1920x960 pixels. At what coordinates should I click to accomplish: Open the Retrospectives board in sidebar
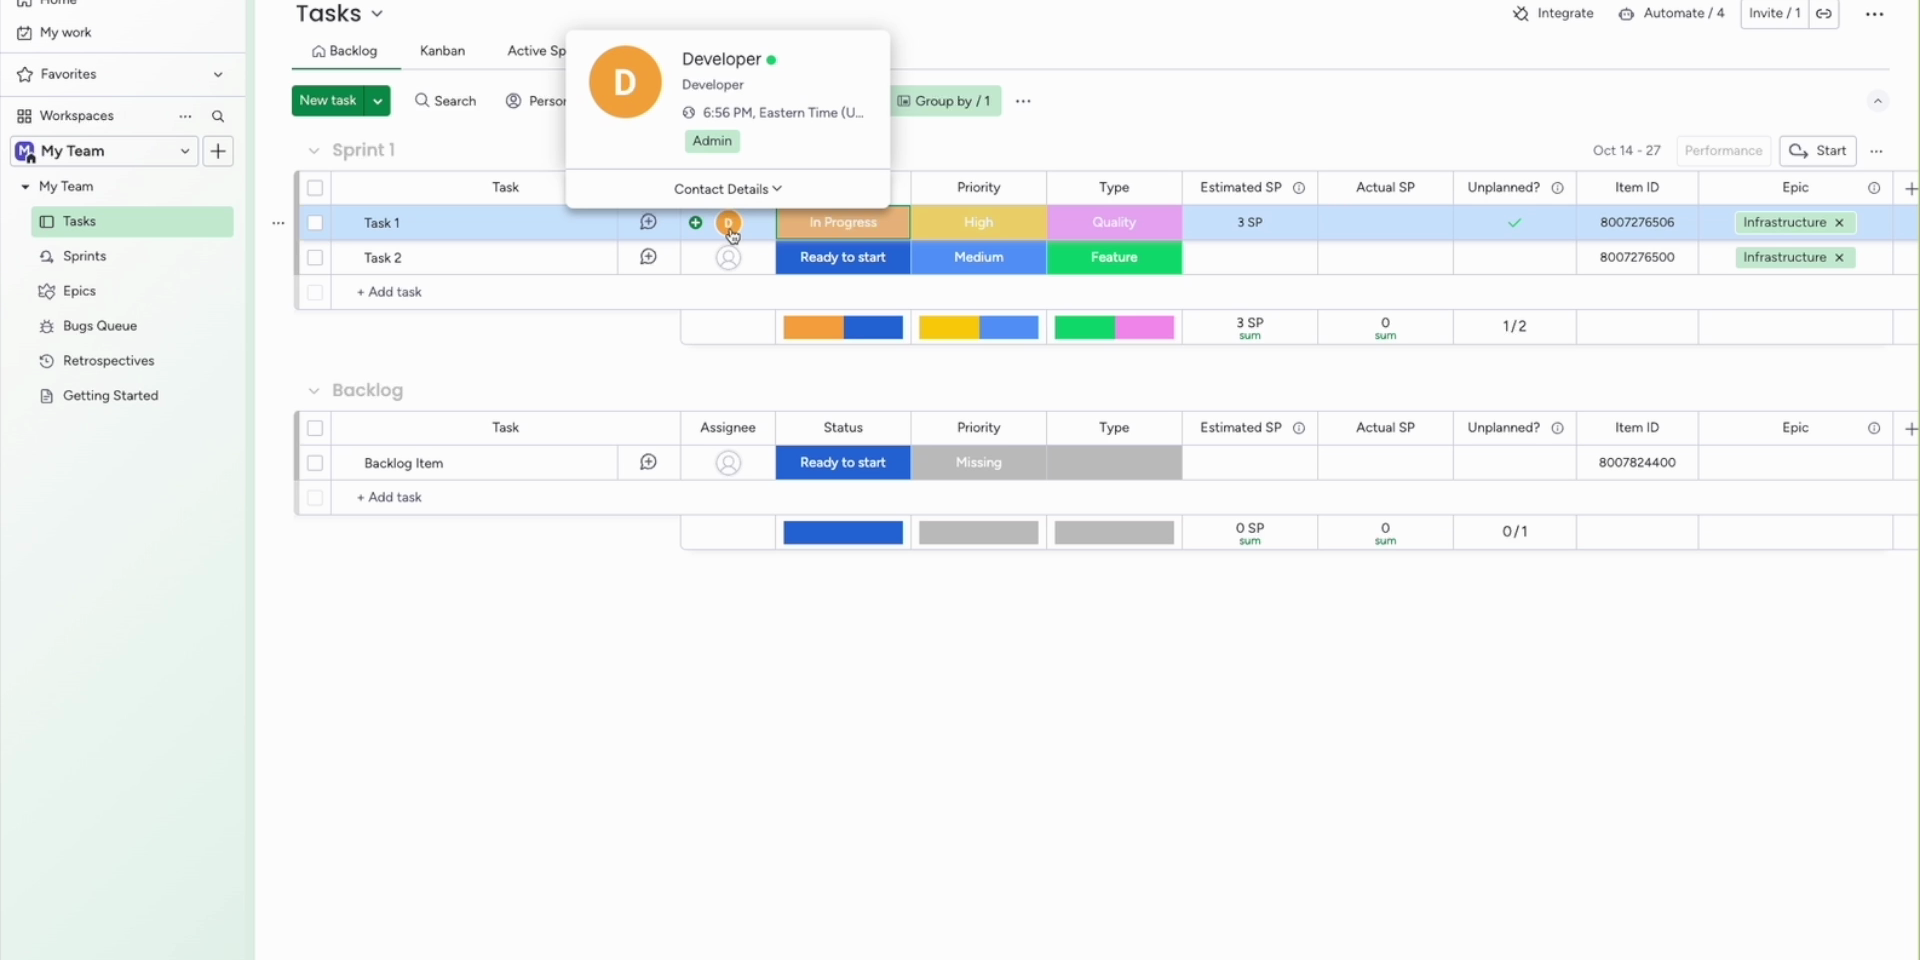click(x=108, y=361)
